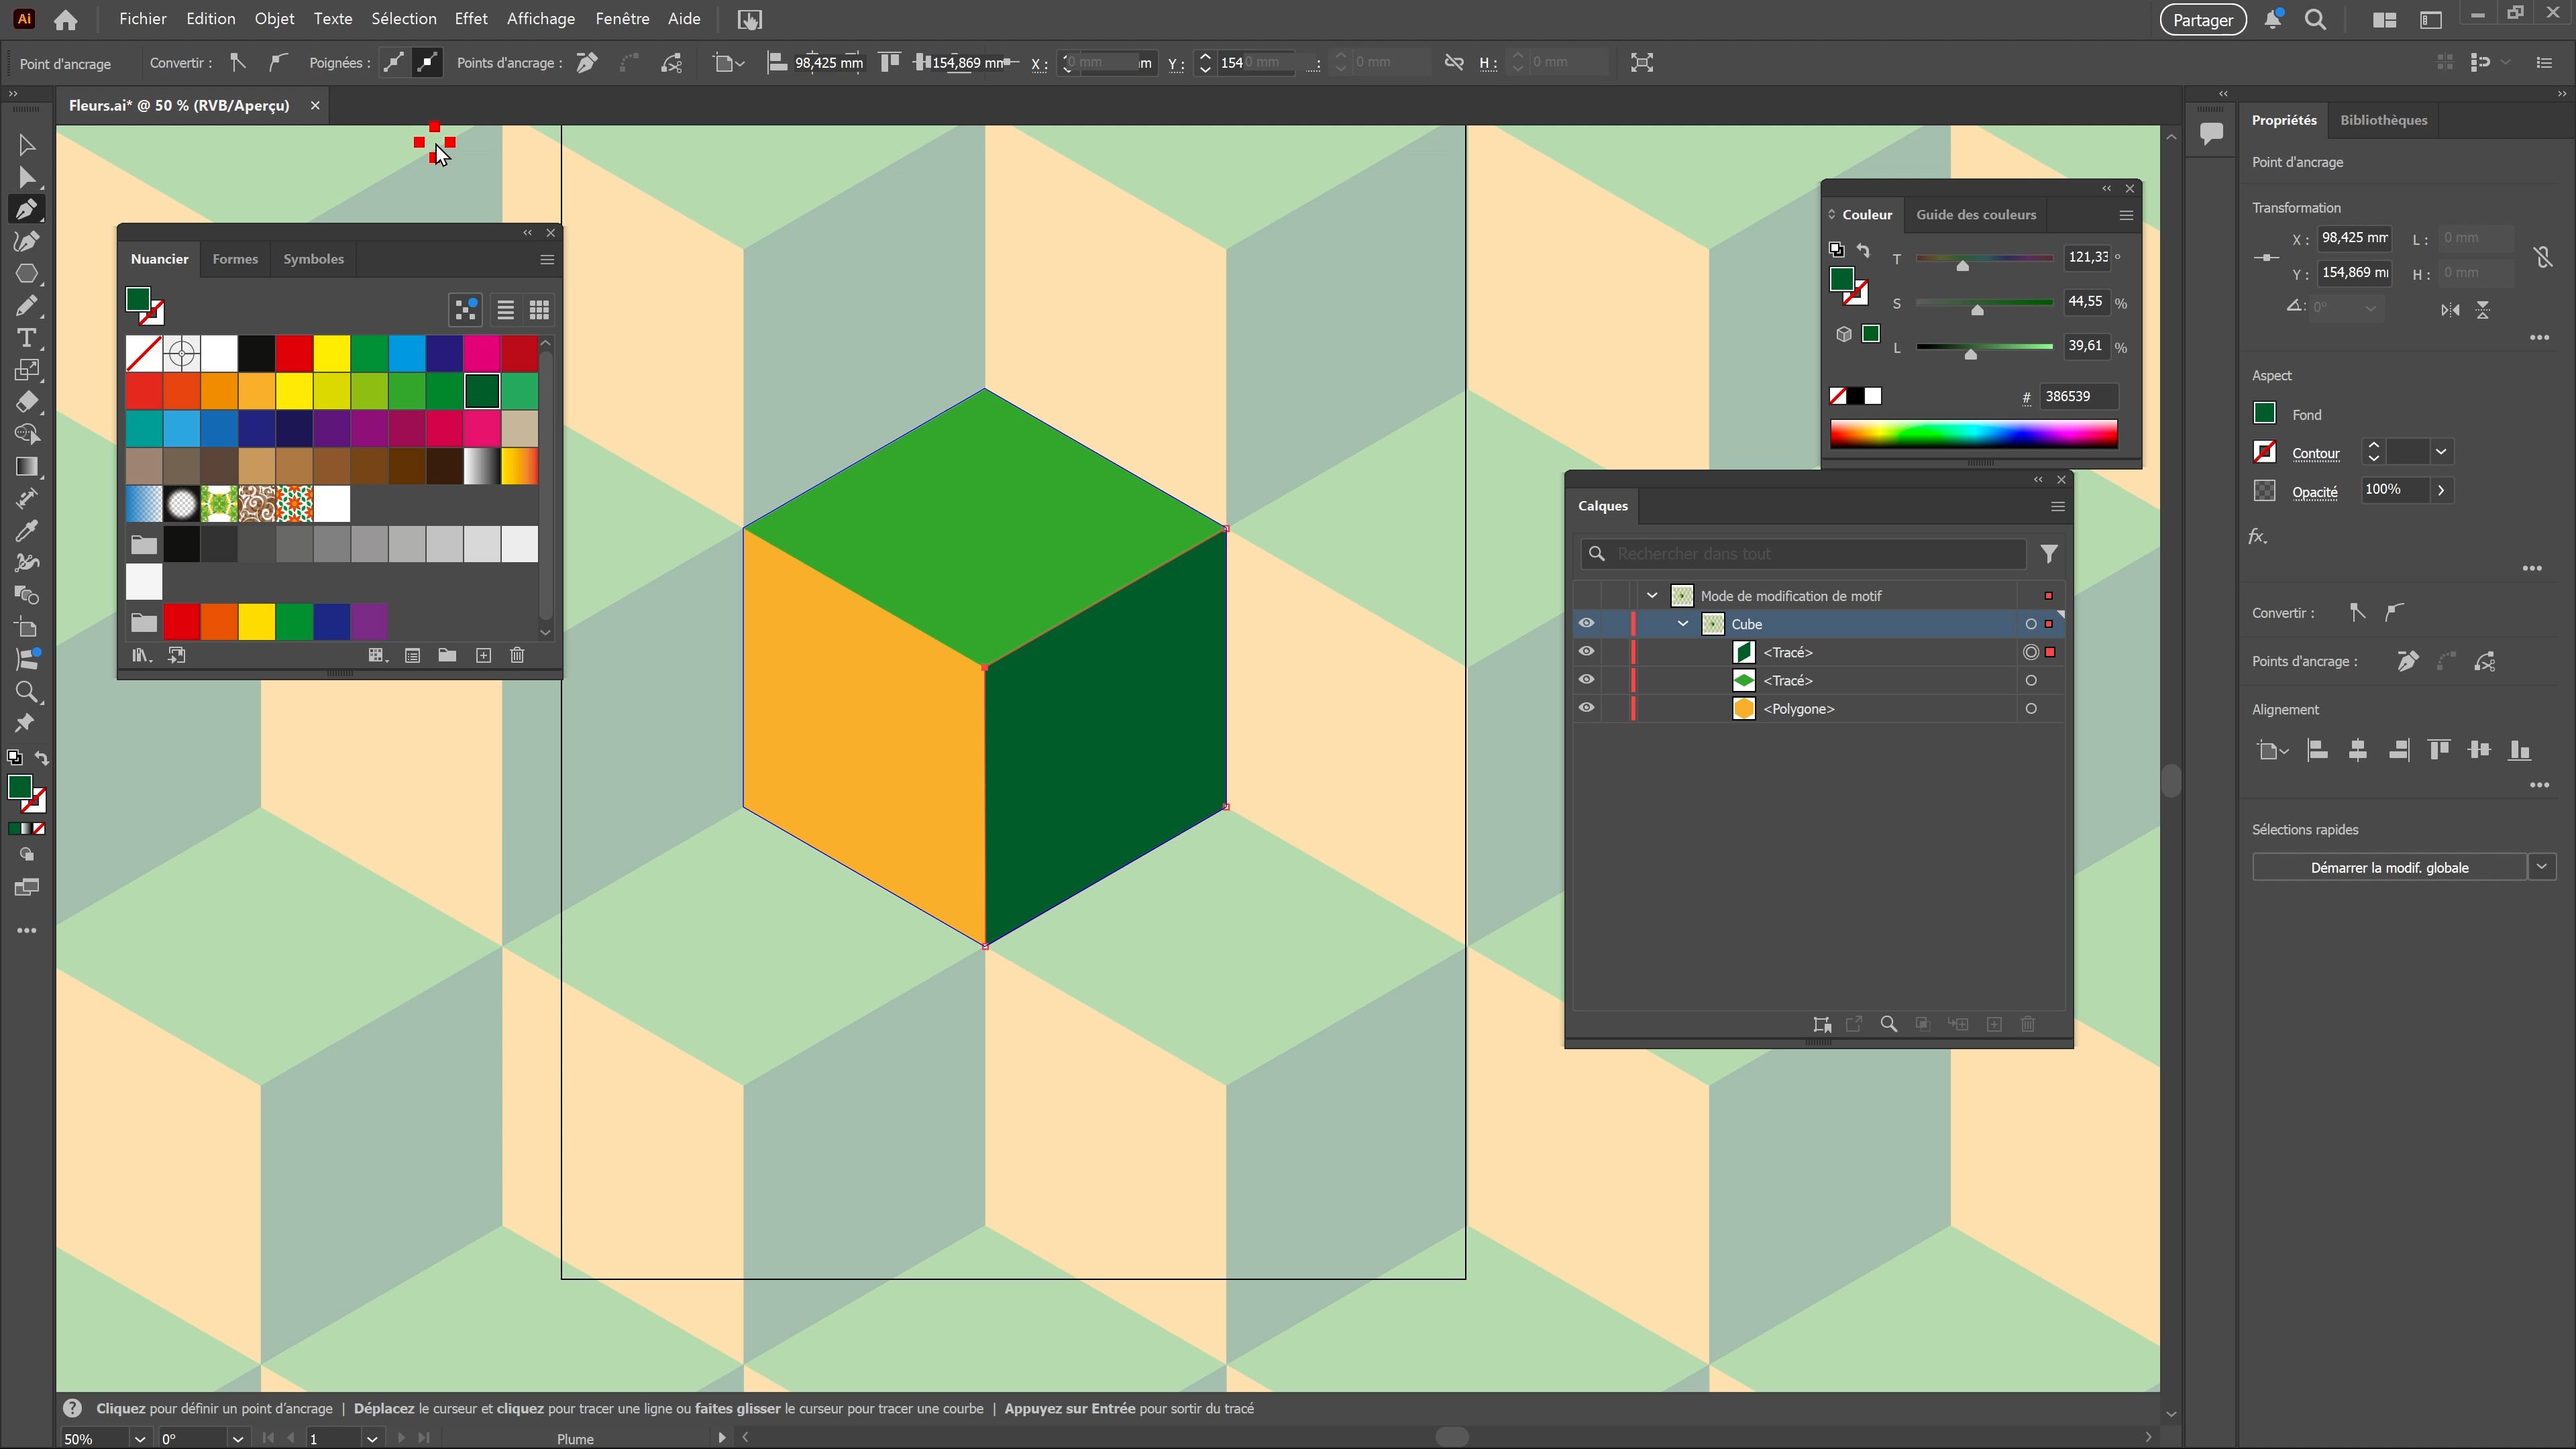The height and width of the screenshot is (1449, 2576).
Task: Select the Zoom magnifier tool
Action: pyautogui.click(x=27, y=692)
